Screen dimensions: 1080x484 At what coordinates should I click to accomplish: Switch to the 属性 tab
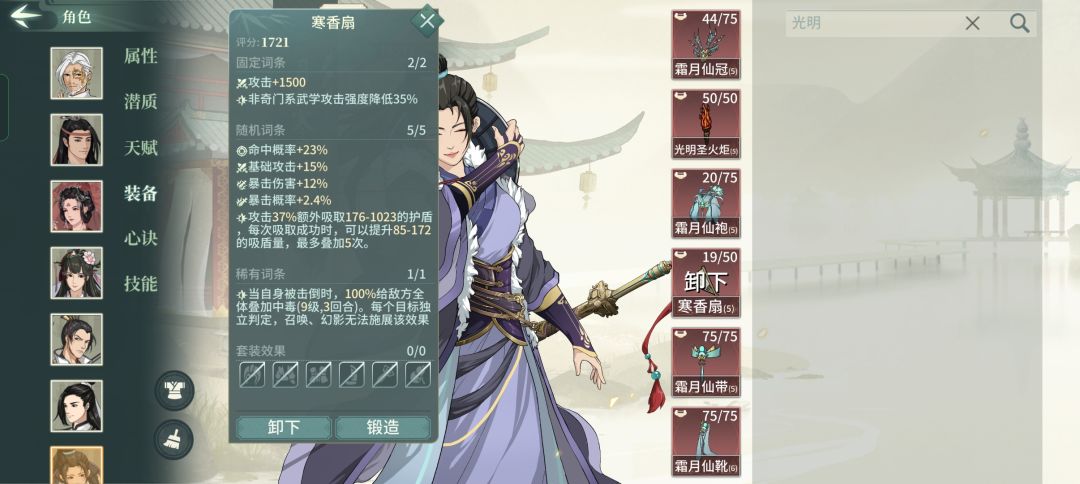click(141, 56)
